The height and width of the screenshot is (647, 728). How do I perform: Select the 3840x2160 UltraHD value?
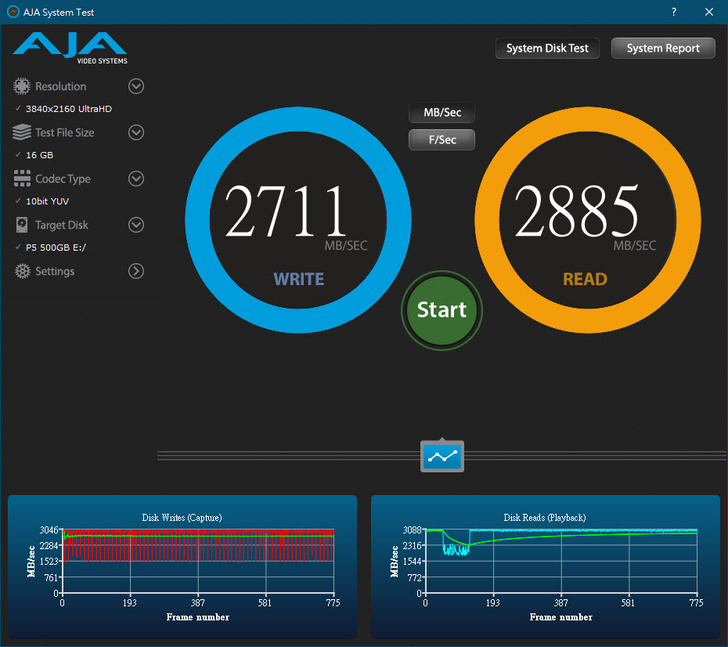coord(69,109)
